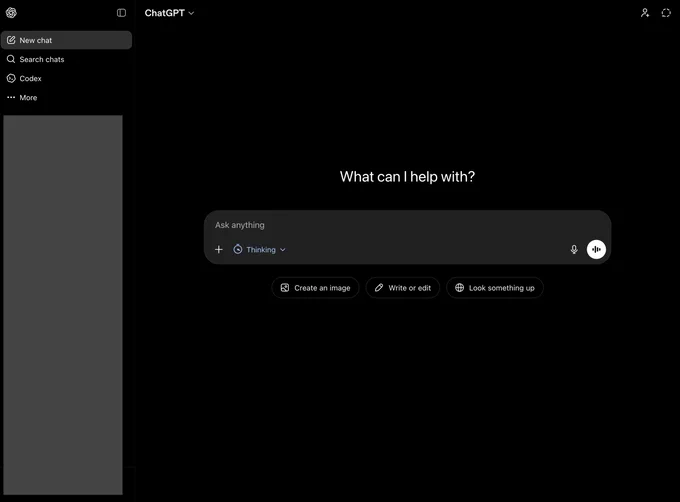Click the plus attach icon

(219, 249)
